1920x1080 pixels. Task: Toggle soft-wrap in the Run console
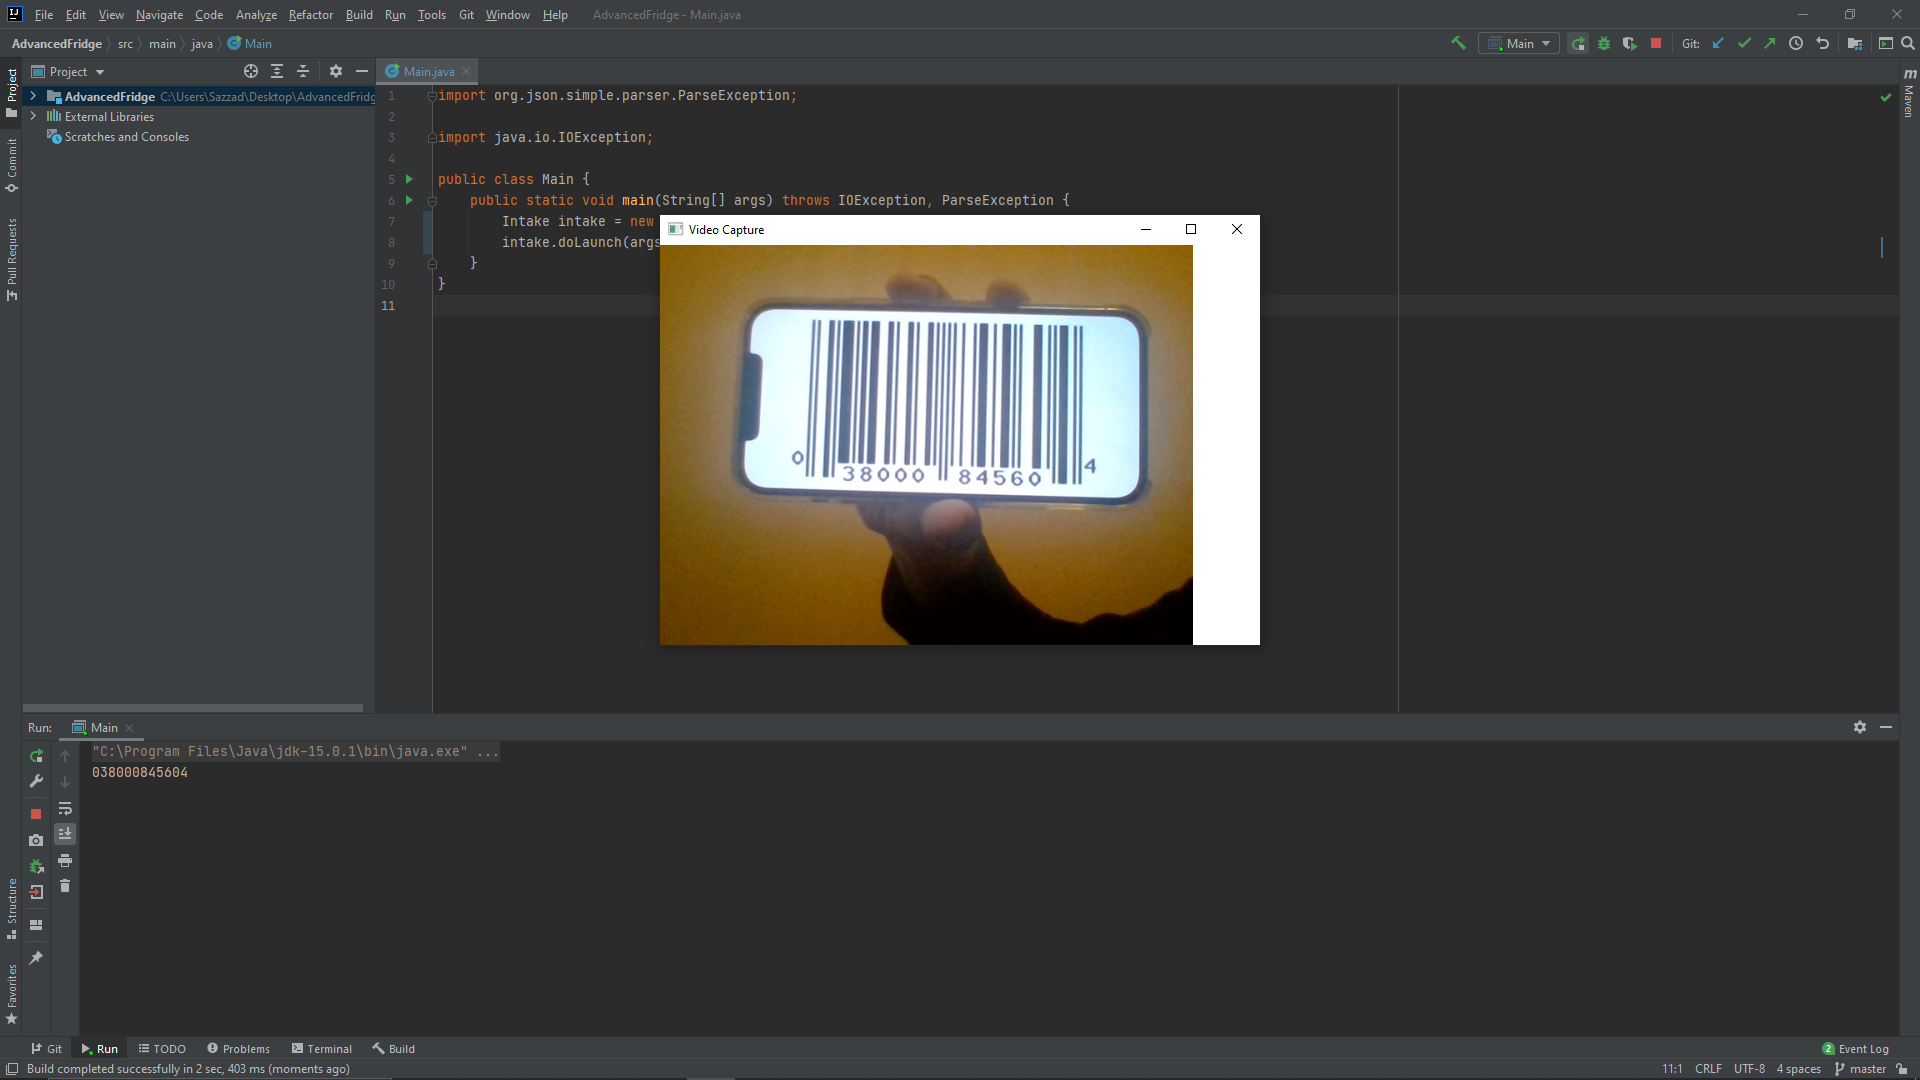point(65,809)
